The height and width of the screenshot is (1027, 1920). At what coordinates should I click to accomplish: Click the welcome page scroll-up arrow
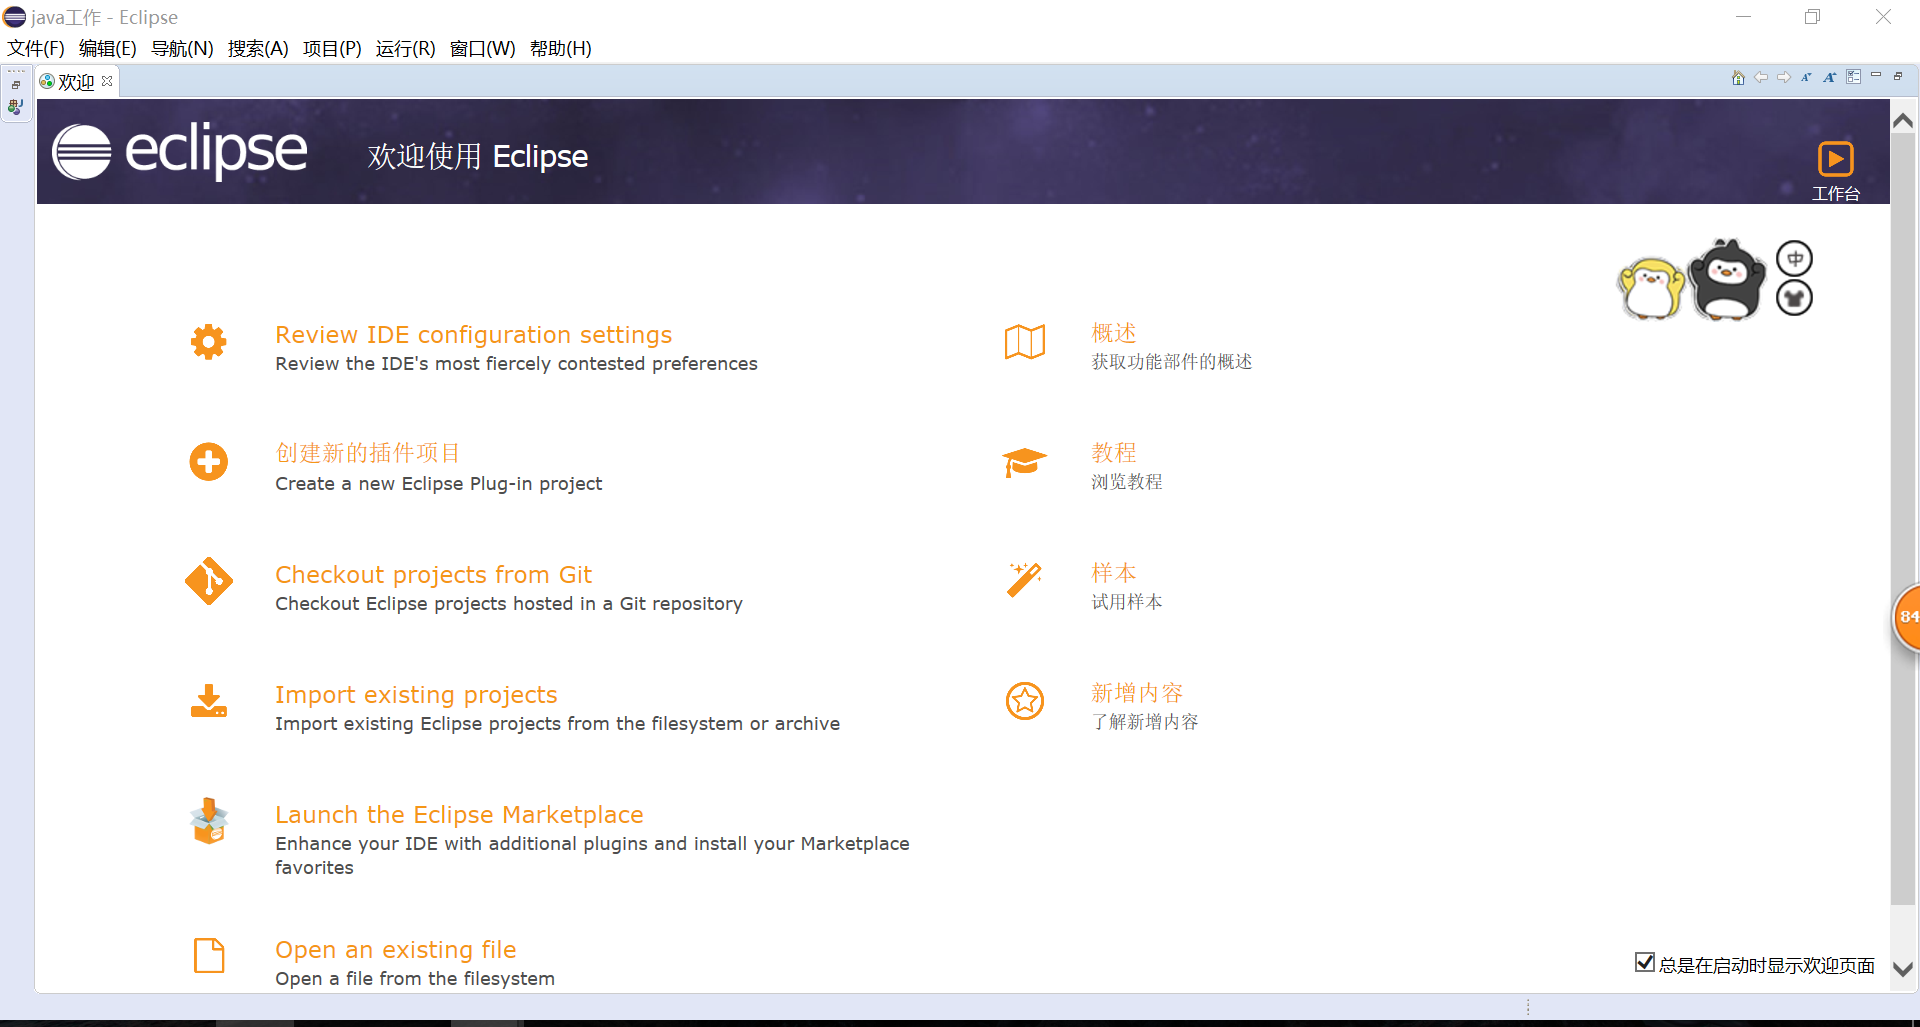click(1903, 120)
